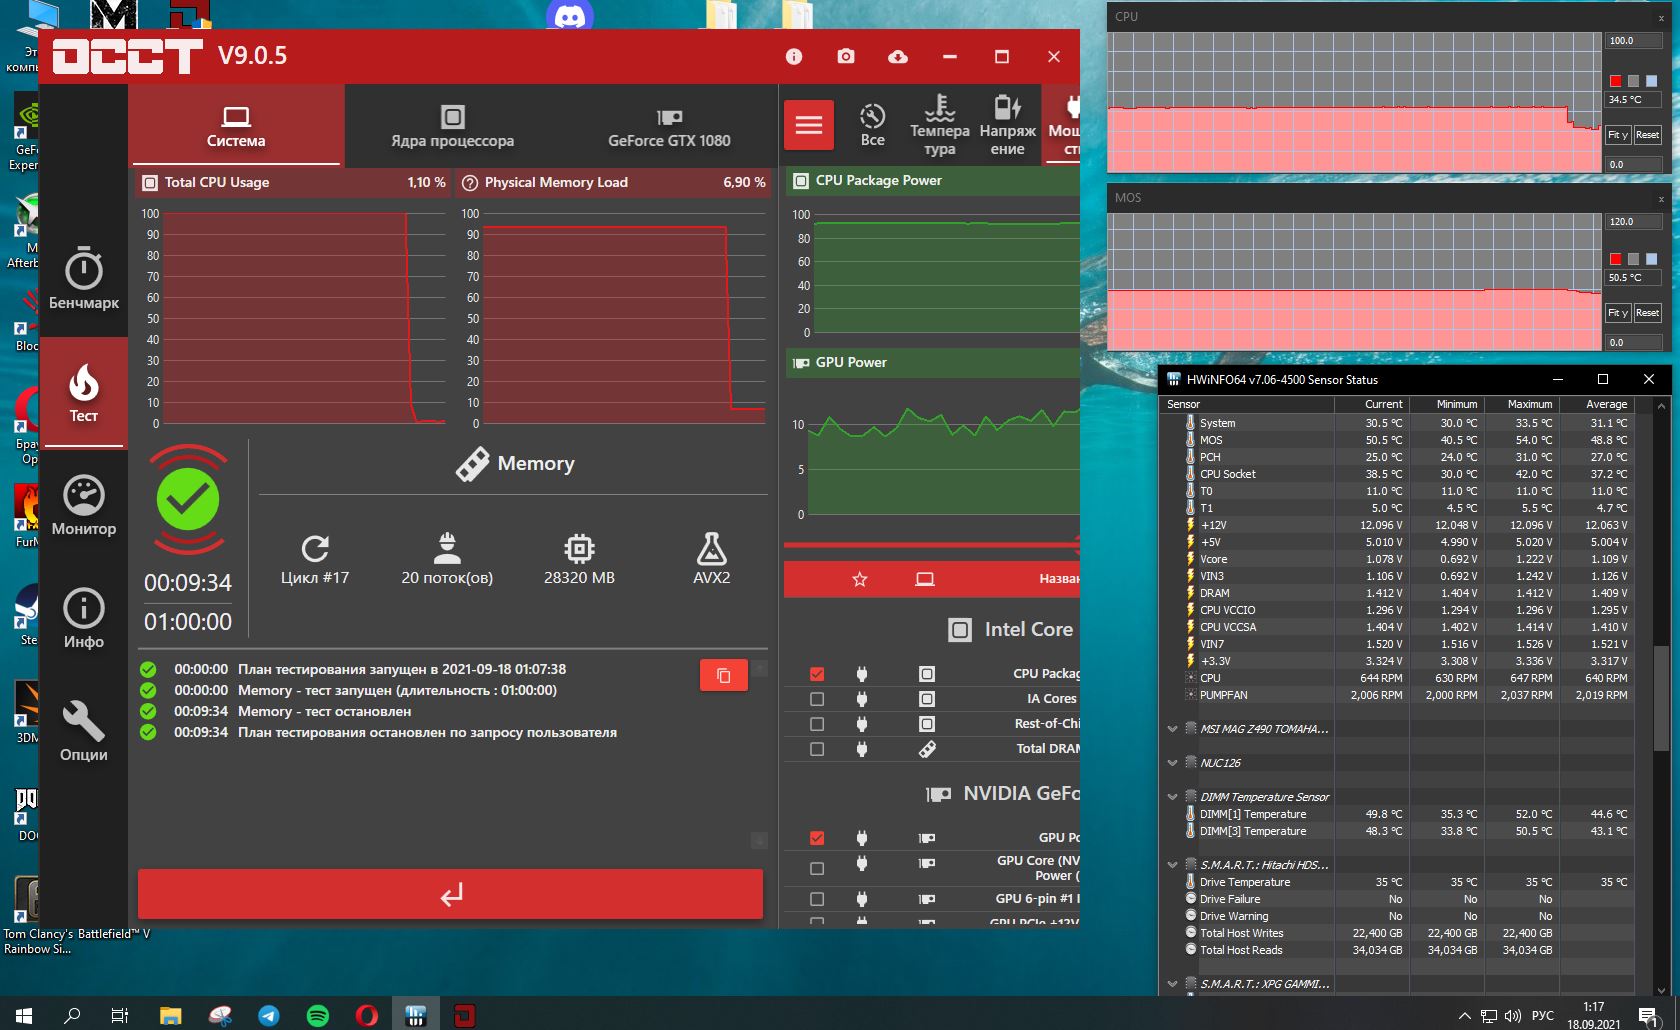
Task: Click the 100.0 max value field in CPU graph
Action: (x=1634, y=41)
